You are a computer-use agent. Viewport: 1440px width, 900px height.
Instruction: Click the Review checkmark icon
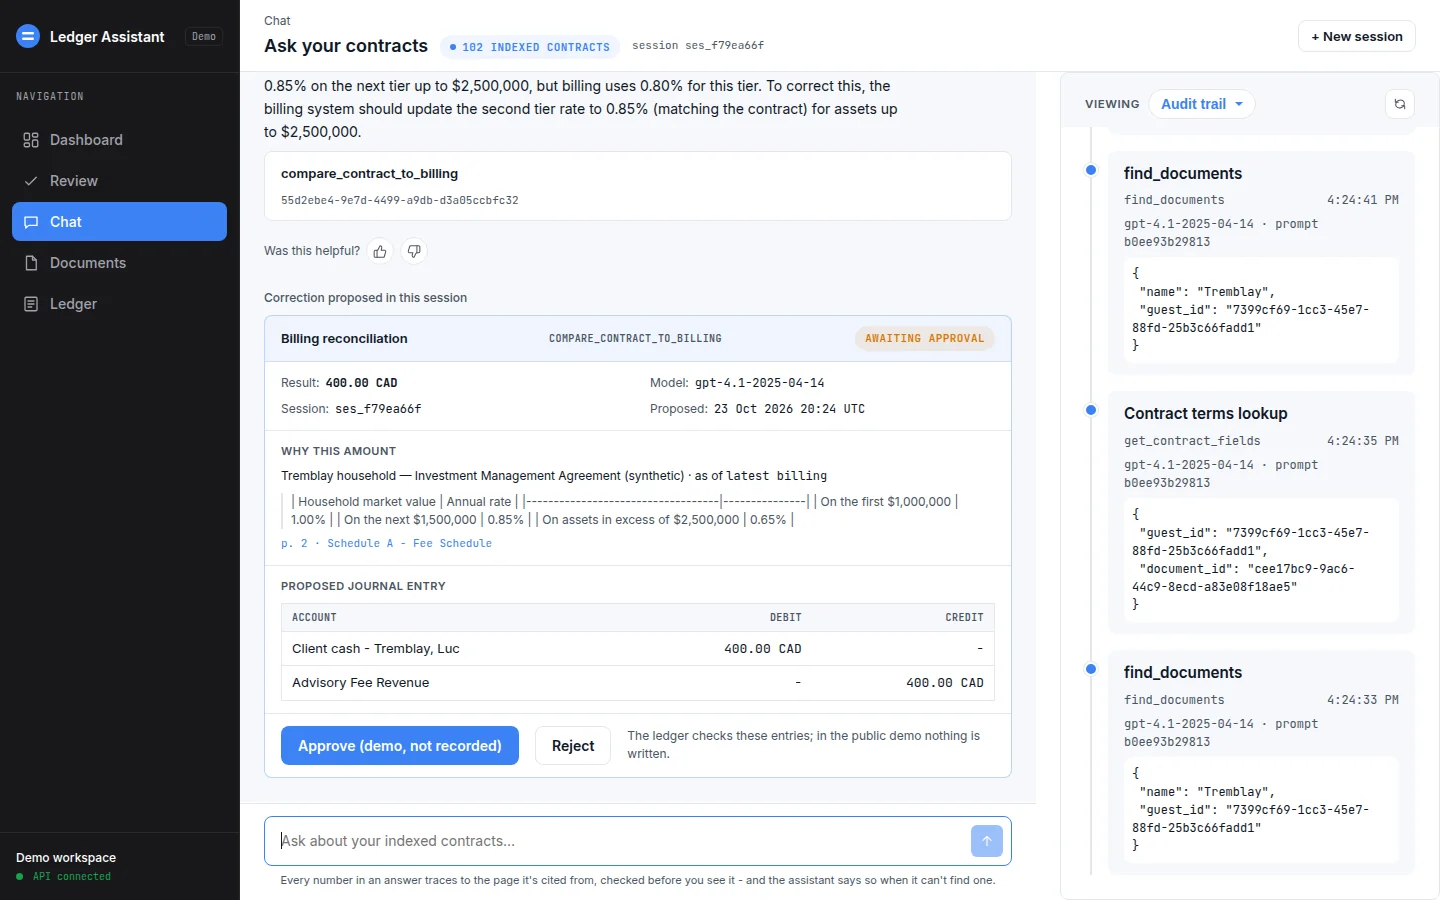31,181
